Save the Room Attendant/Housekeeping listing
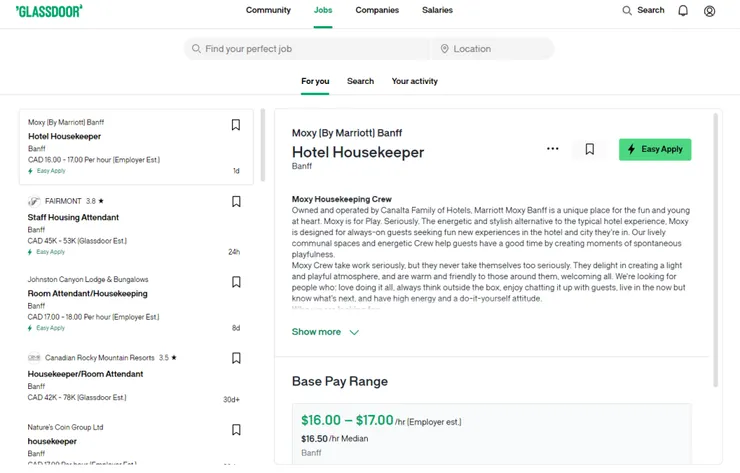740x473 pixels. tap(236, 282)
